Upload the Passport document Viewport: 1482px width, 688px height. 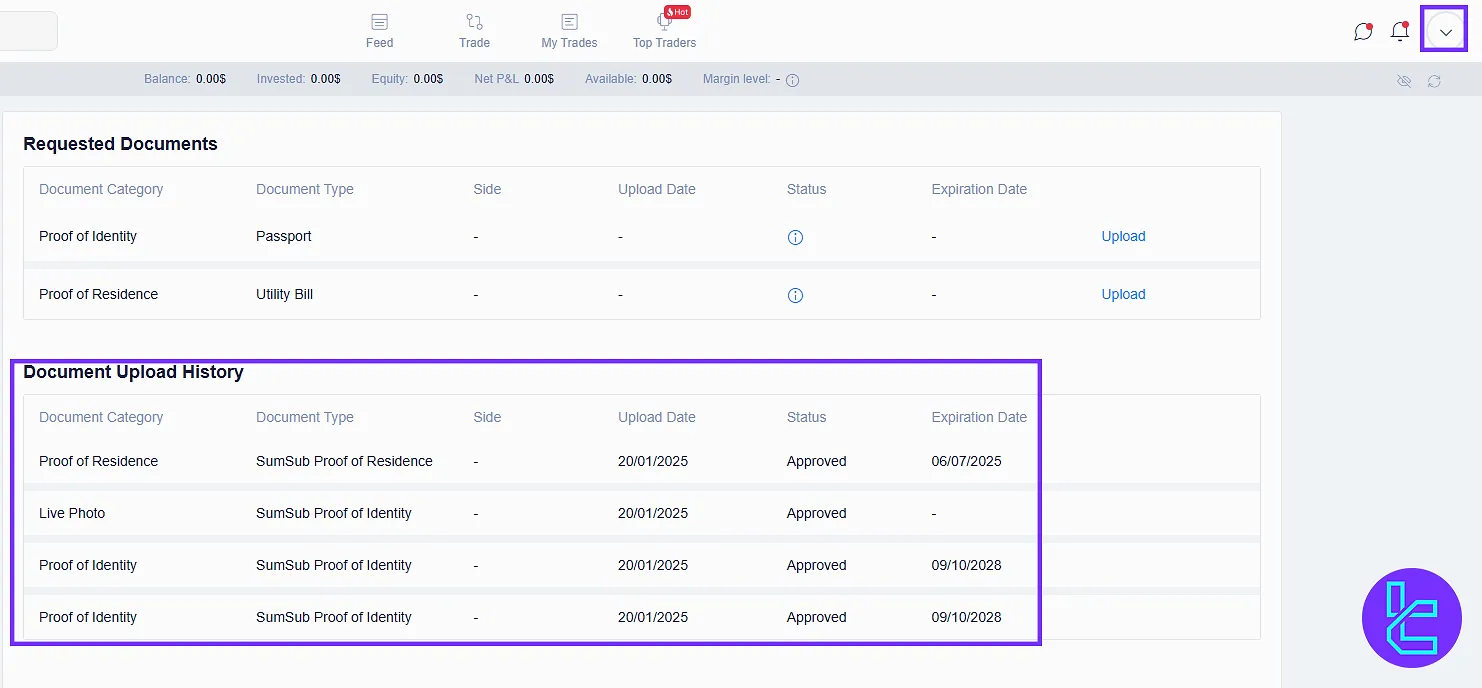click(1123, 237)
